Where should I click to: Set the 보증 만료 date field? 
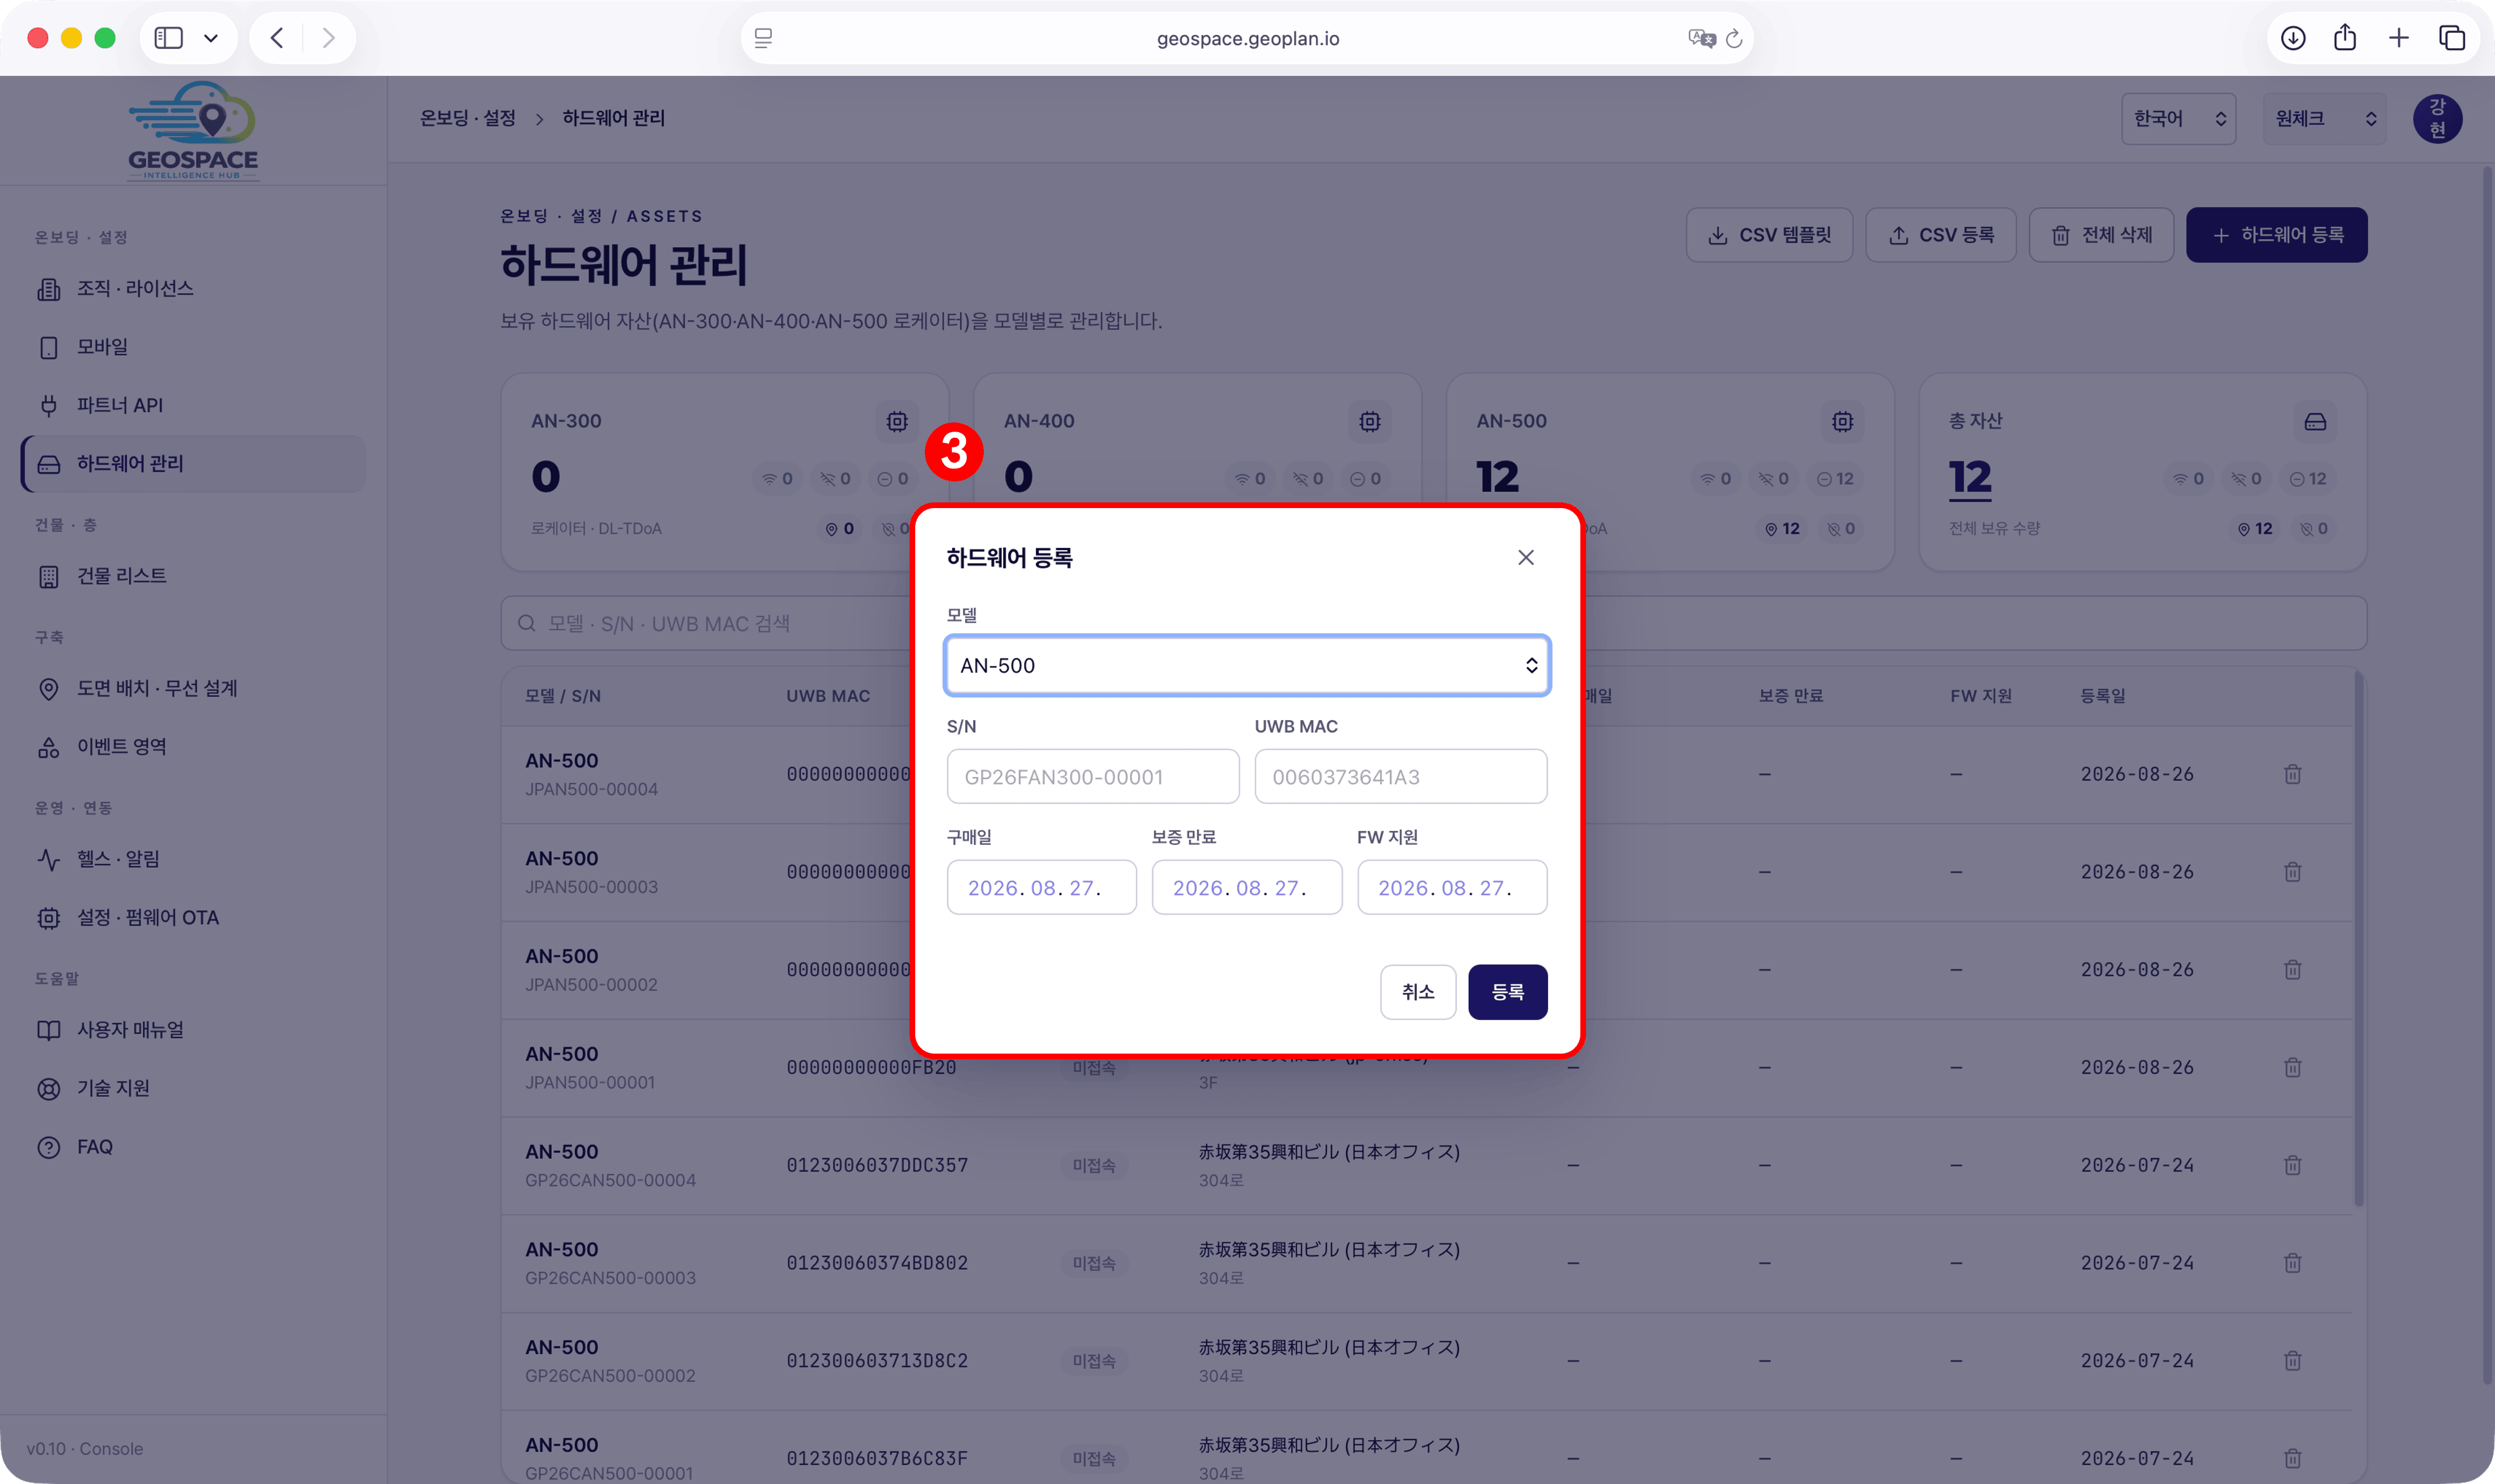(x=1246, y=887)
